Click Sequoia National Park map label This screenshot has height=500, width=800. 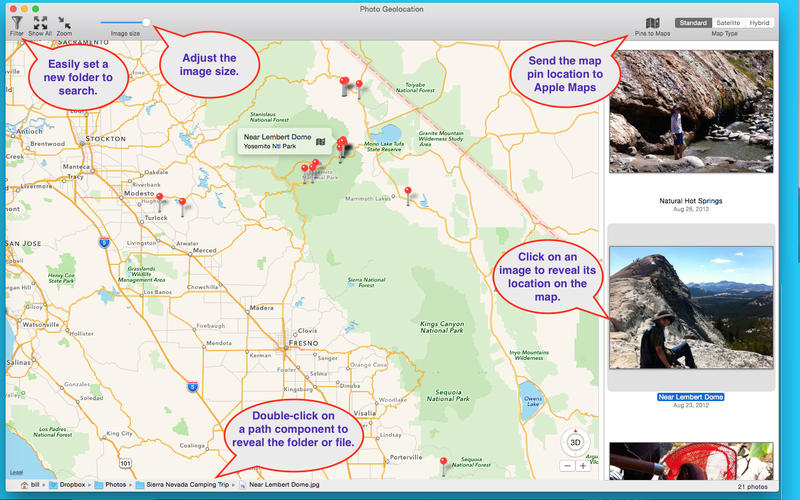(448, 395)
